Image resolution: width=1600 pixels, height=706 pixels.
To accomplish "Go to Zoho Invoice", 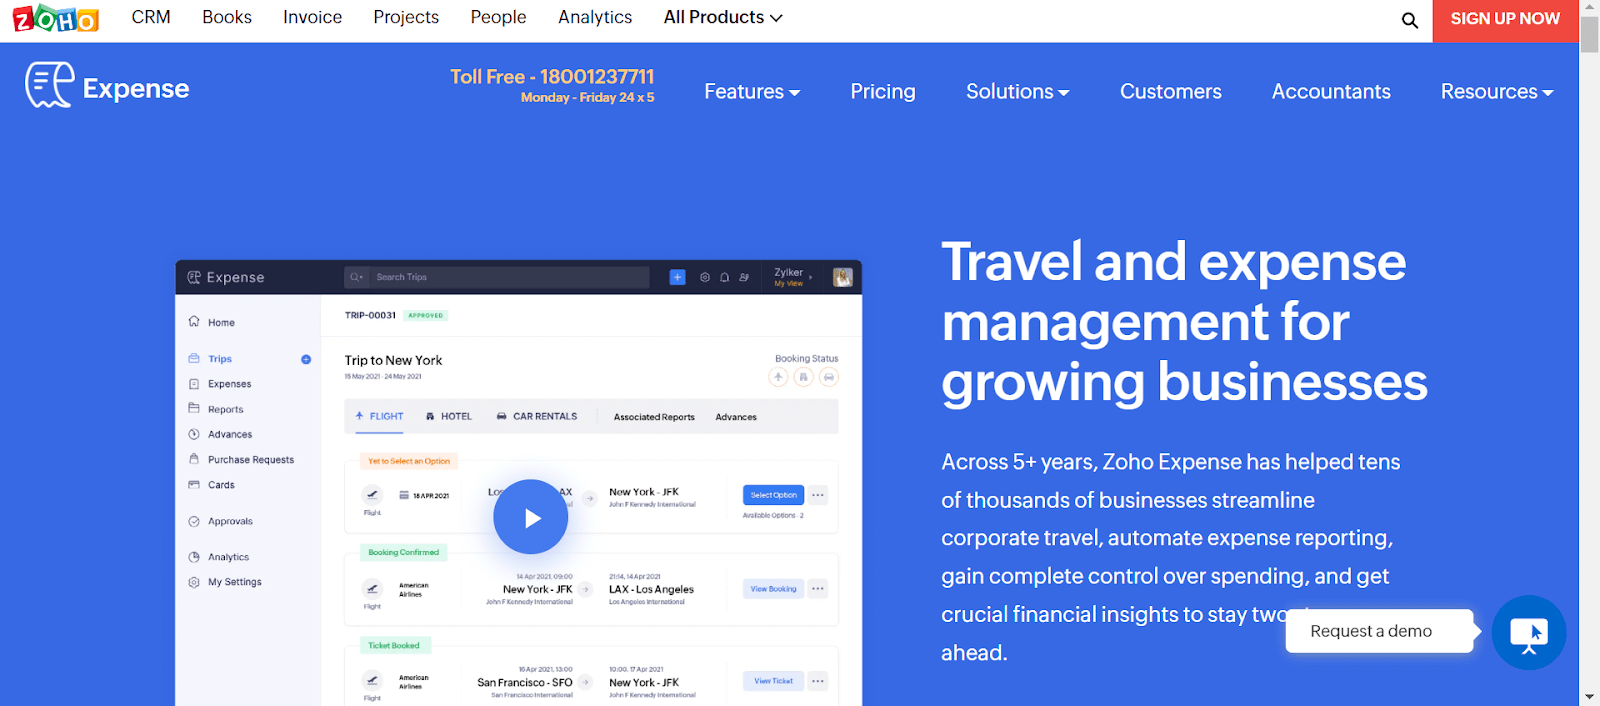I will coord(312,17).
